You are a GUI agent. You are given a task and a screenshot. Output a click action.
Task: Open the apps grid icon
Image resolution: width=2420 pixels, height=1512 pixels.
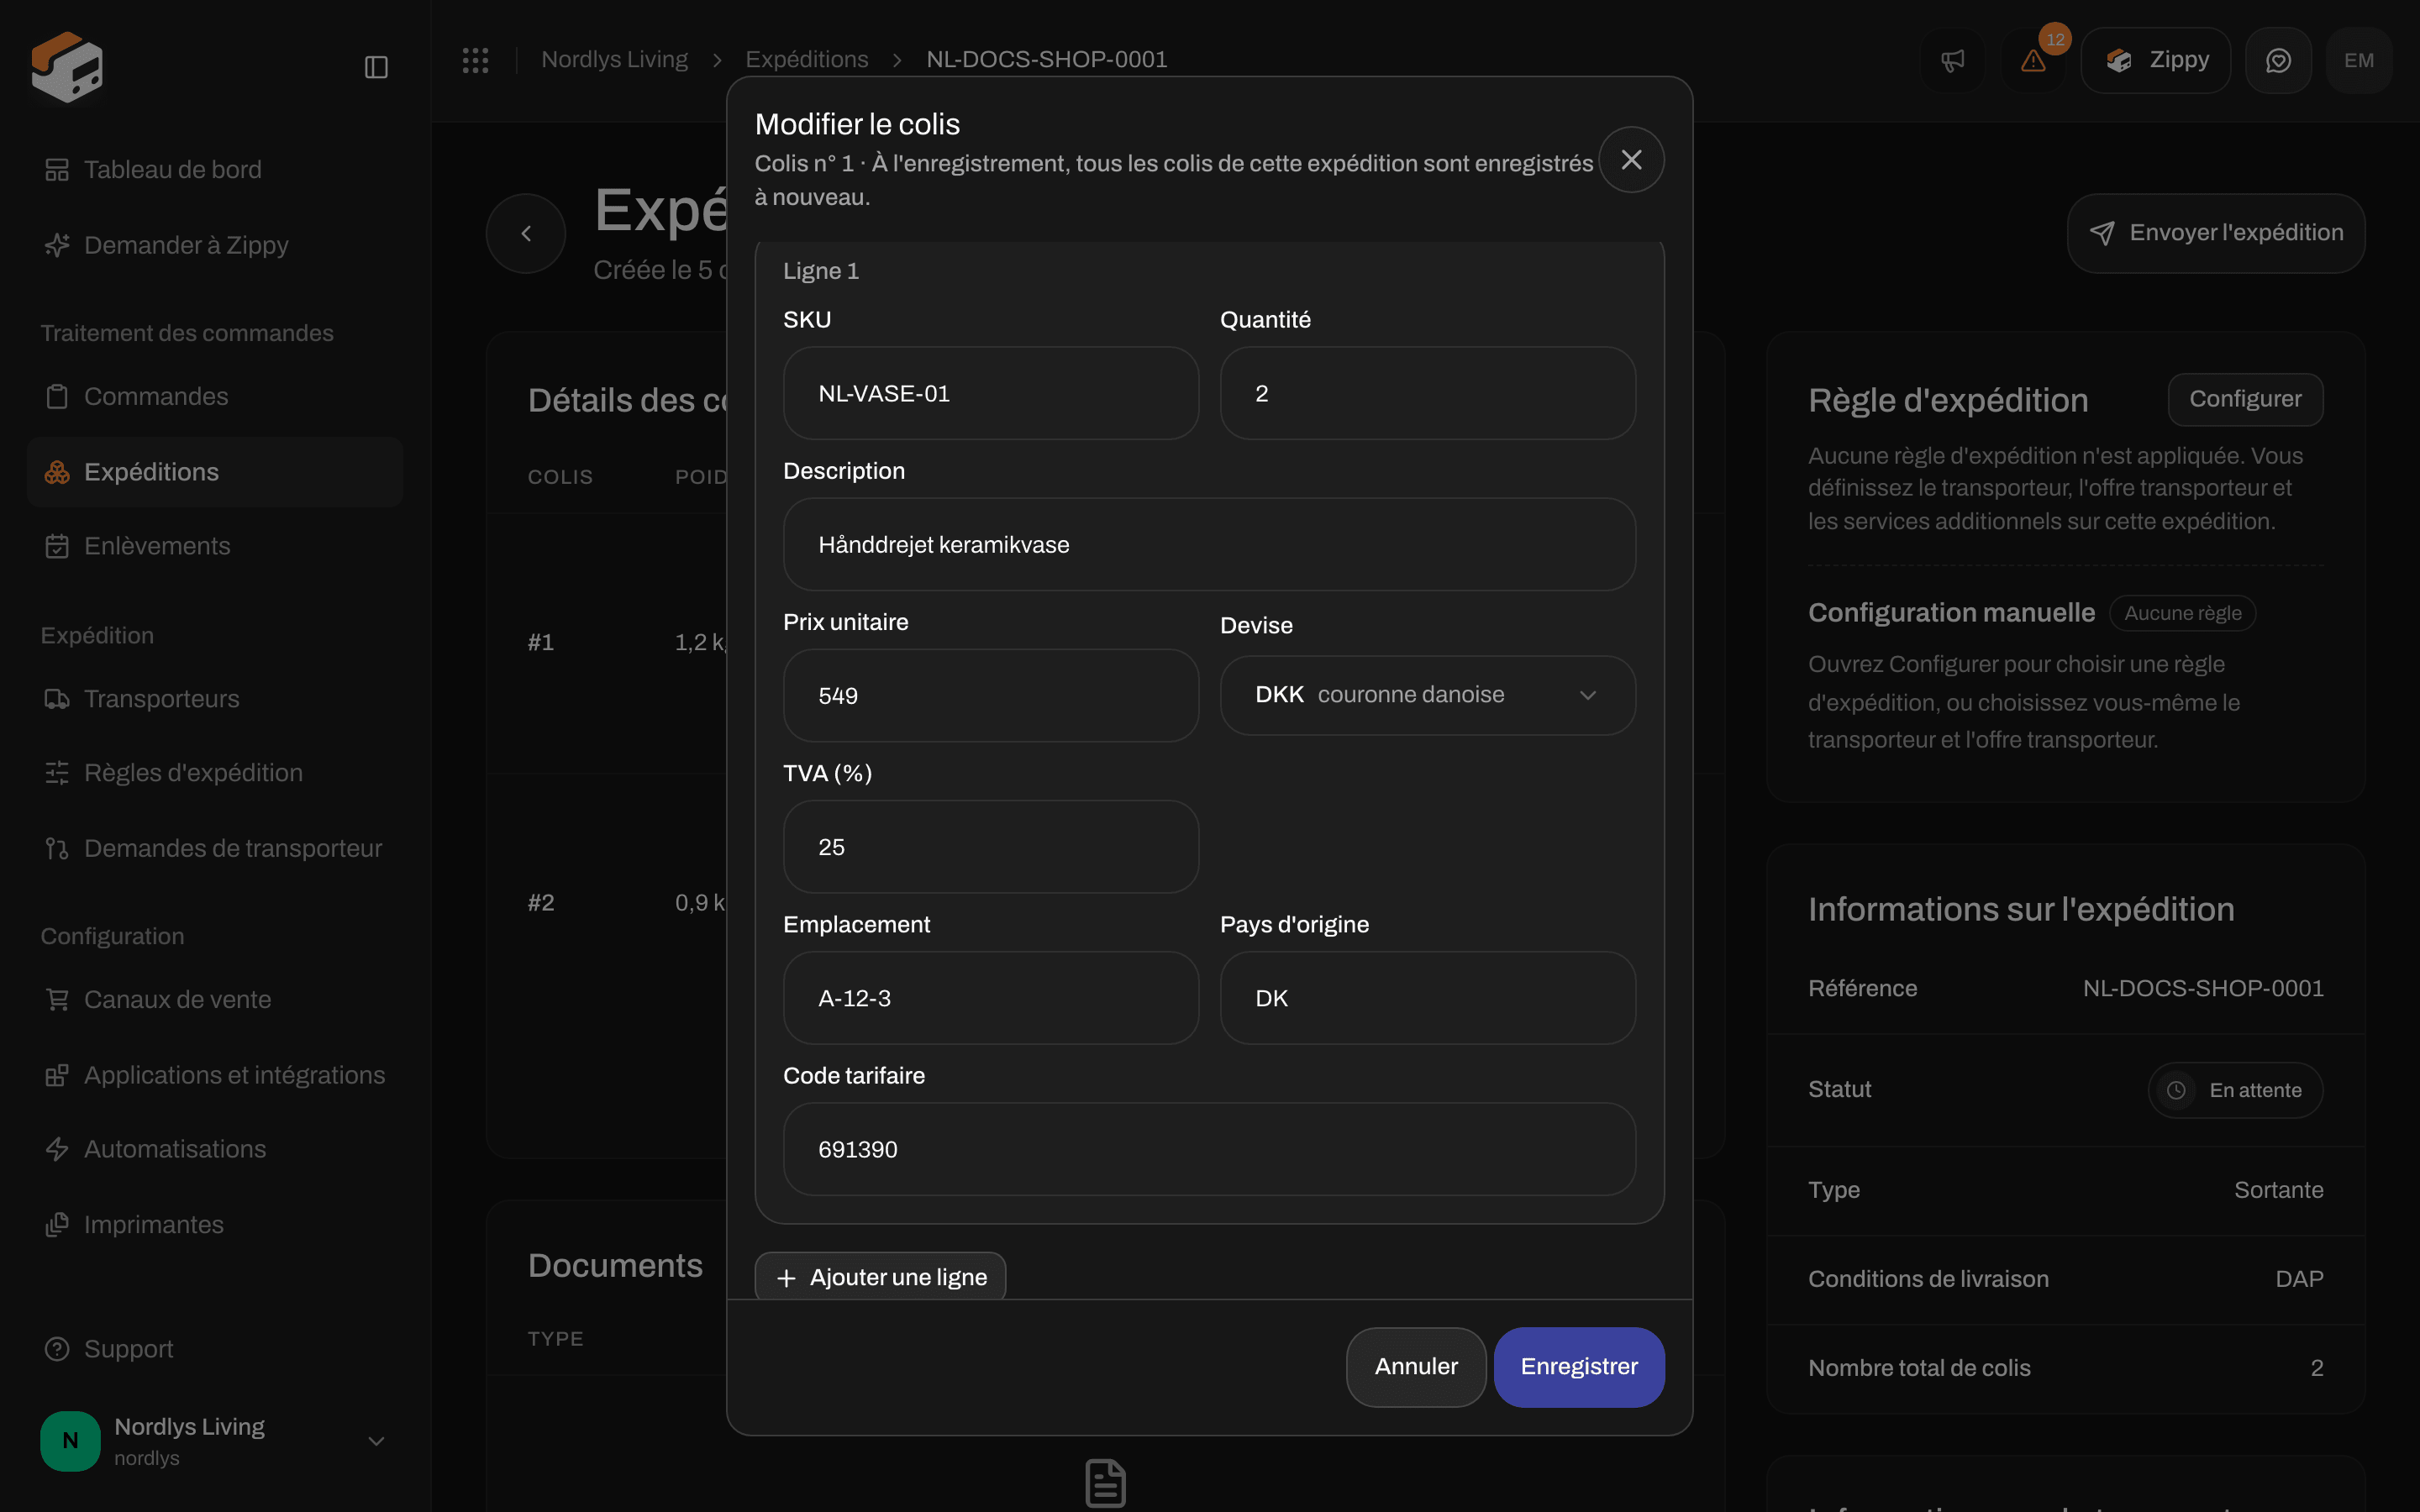click(475, 60)
